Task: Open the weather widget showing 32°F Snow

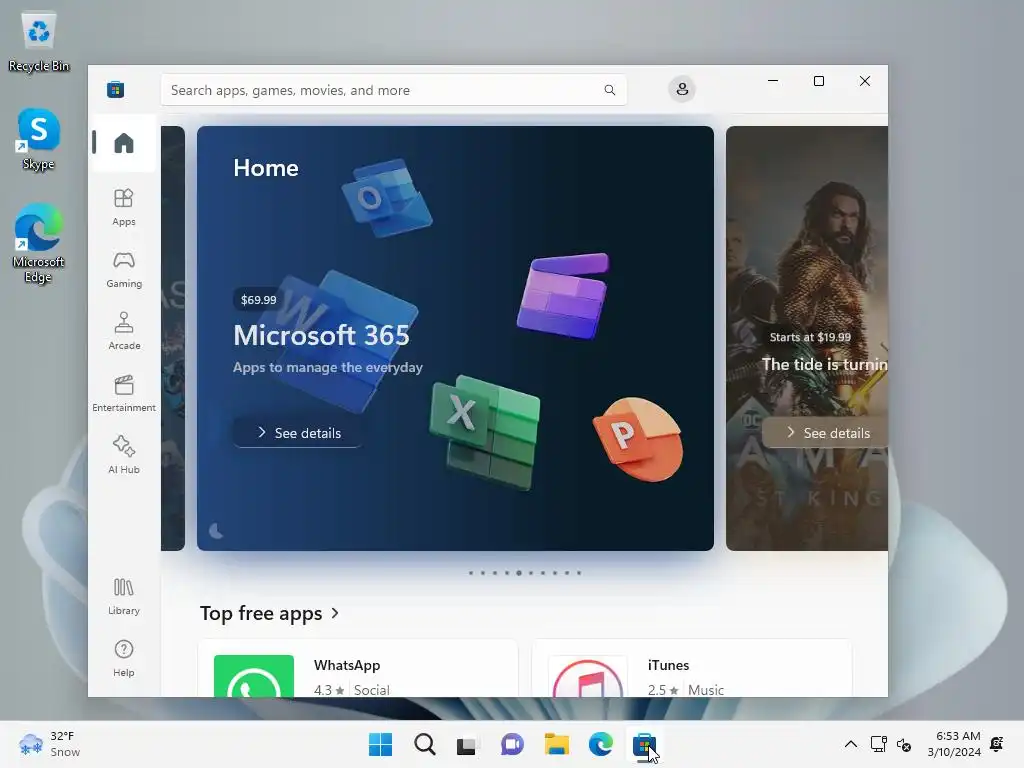Action: click(x=50, y=744)
